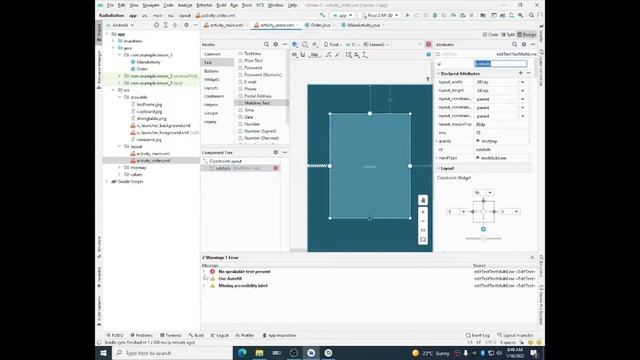Toggle autoconnect magnet icon
Viewport: 640px width, 360px height.
303,55
